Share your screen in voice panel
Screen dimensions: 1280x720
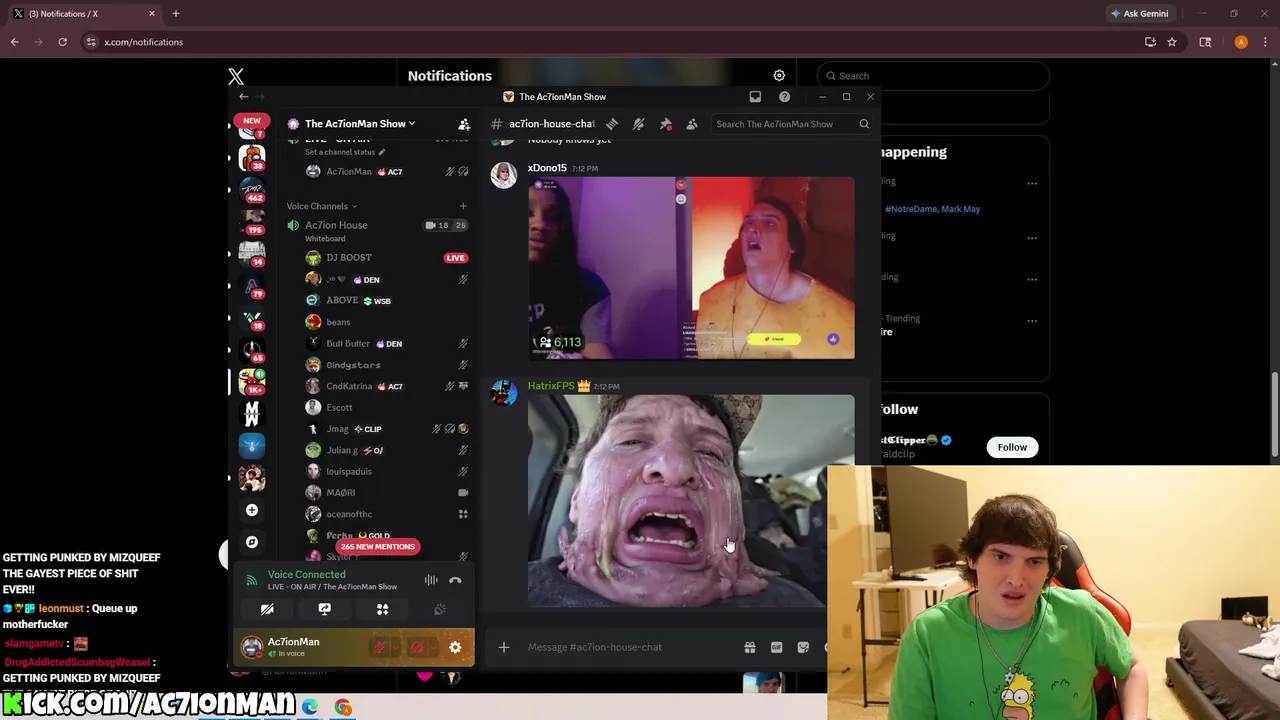point(324,609)
